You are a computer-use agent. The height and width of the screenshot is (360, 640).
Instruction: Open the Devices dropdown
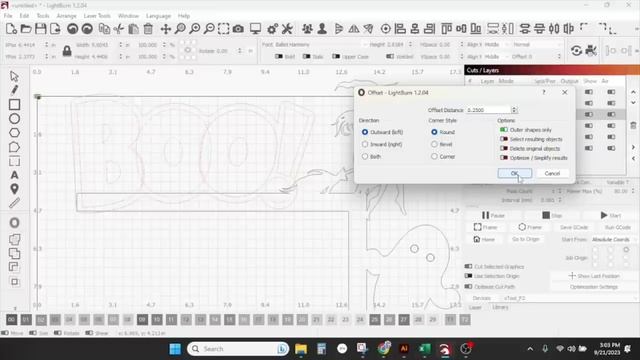[569, 298]
